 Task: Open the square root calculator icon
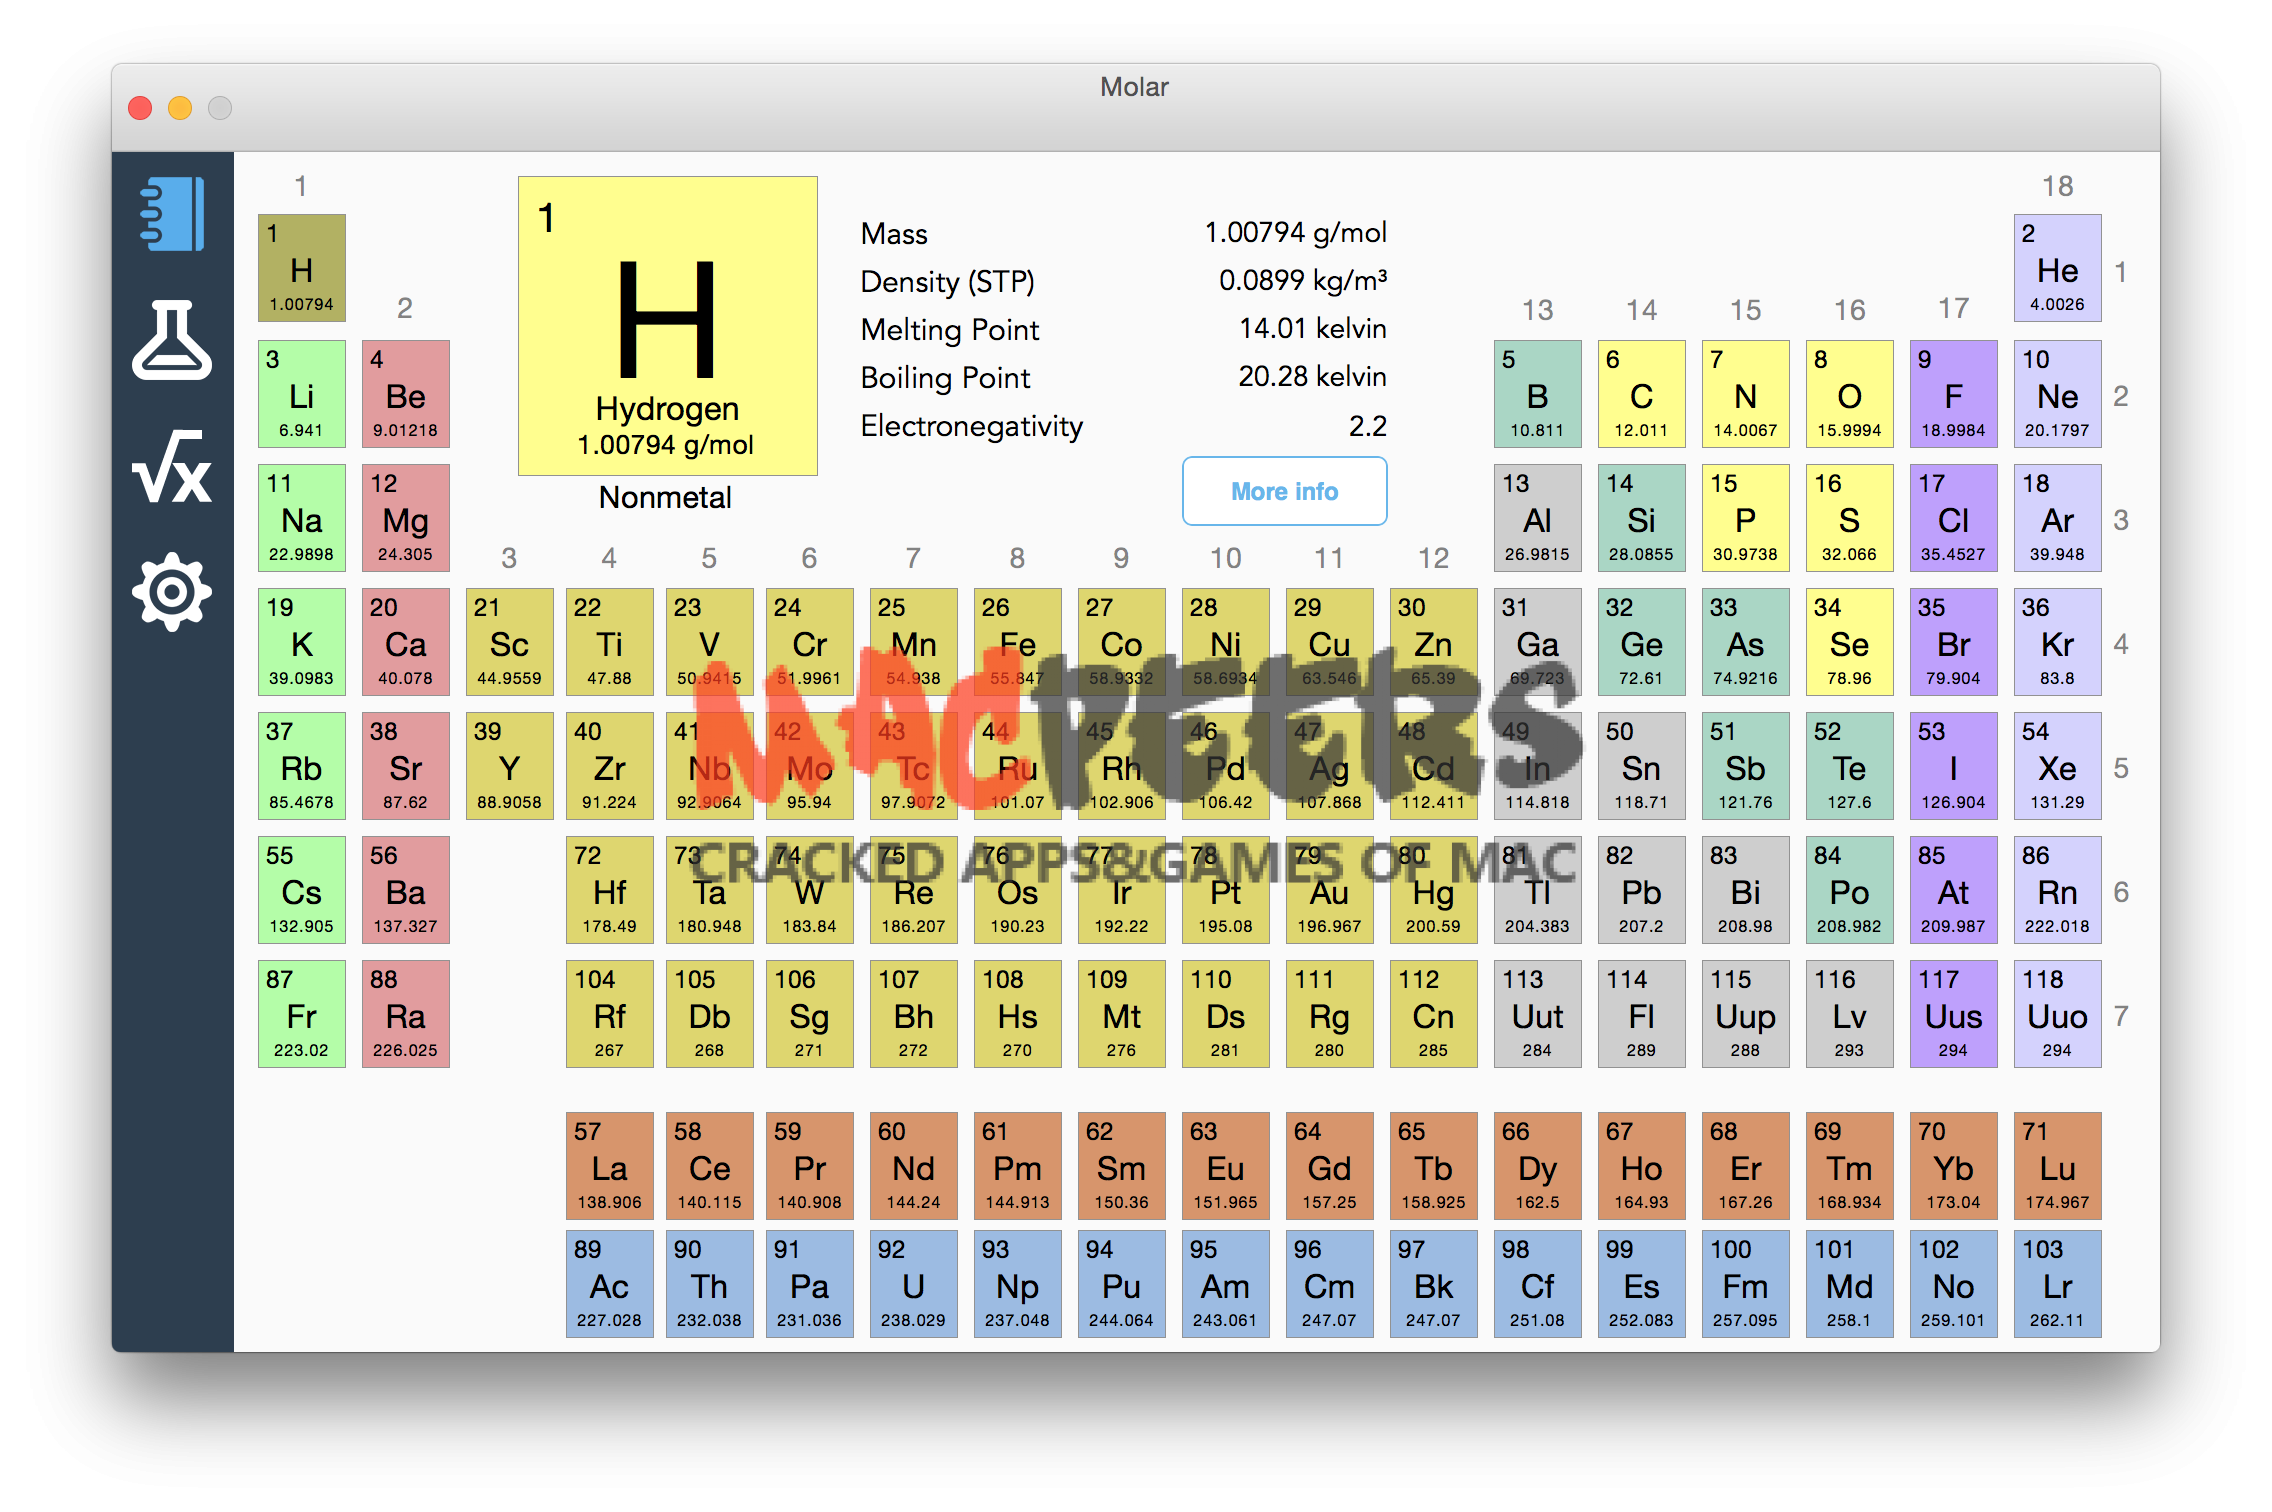pos(172,467)
